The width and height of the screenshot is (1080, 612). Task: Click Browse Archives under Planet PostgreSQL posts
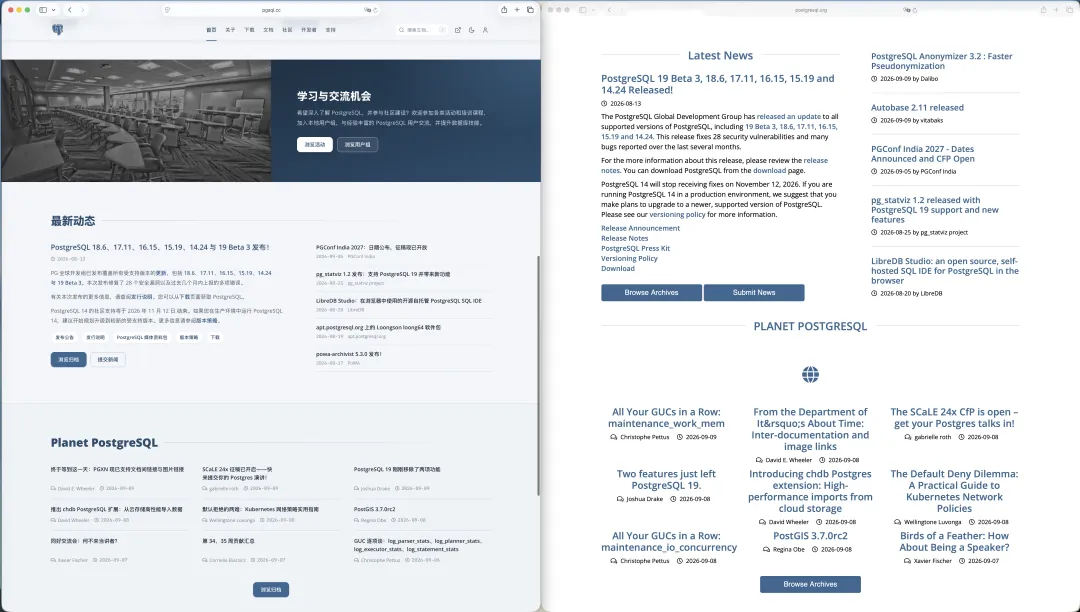coord(810,584)
